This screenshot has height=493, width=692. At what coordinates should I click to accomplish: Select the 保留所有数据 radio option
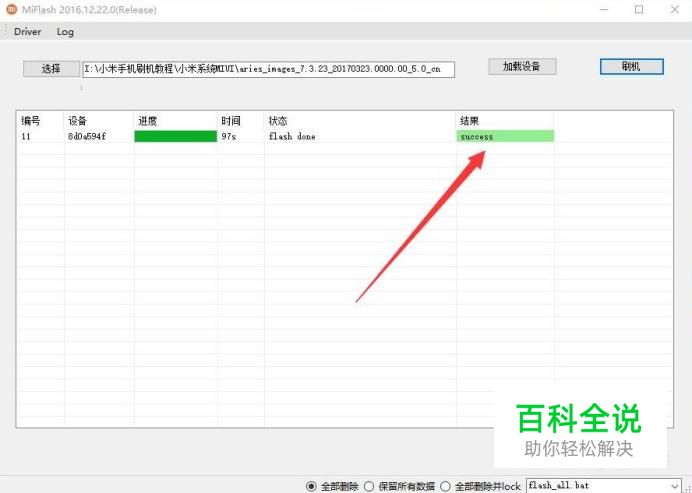[x=369, y=486]
